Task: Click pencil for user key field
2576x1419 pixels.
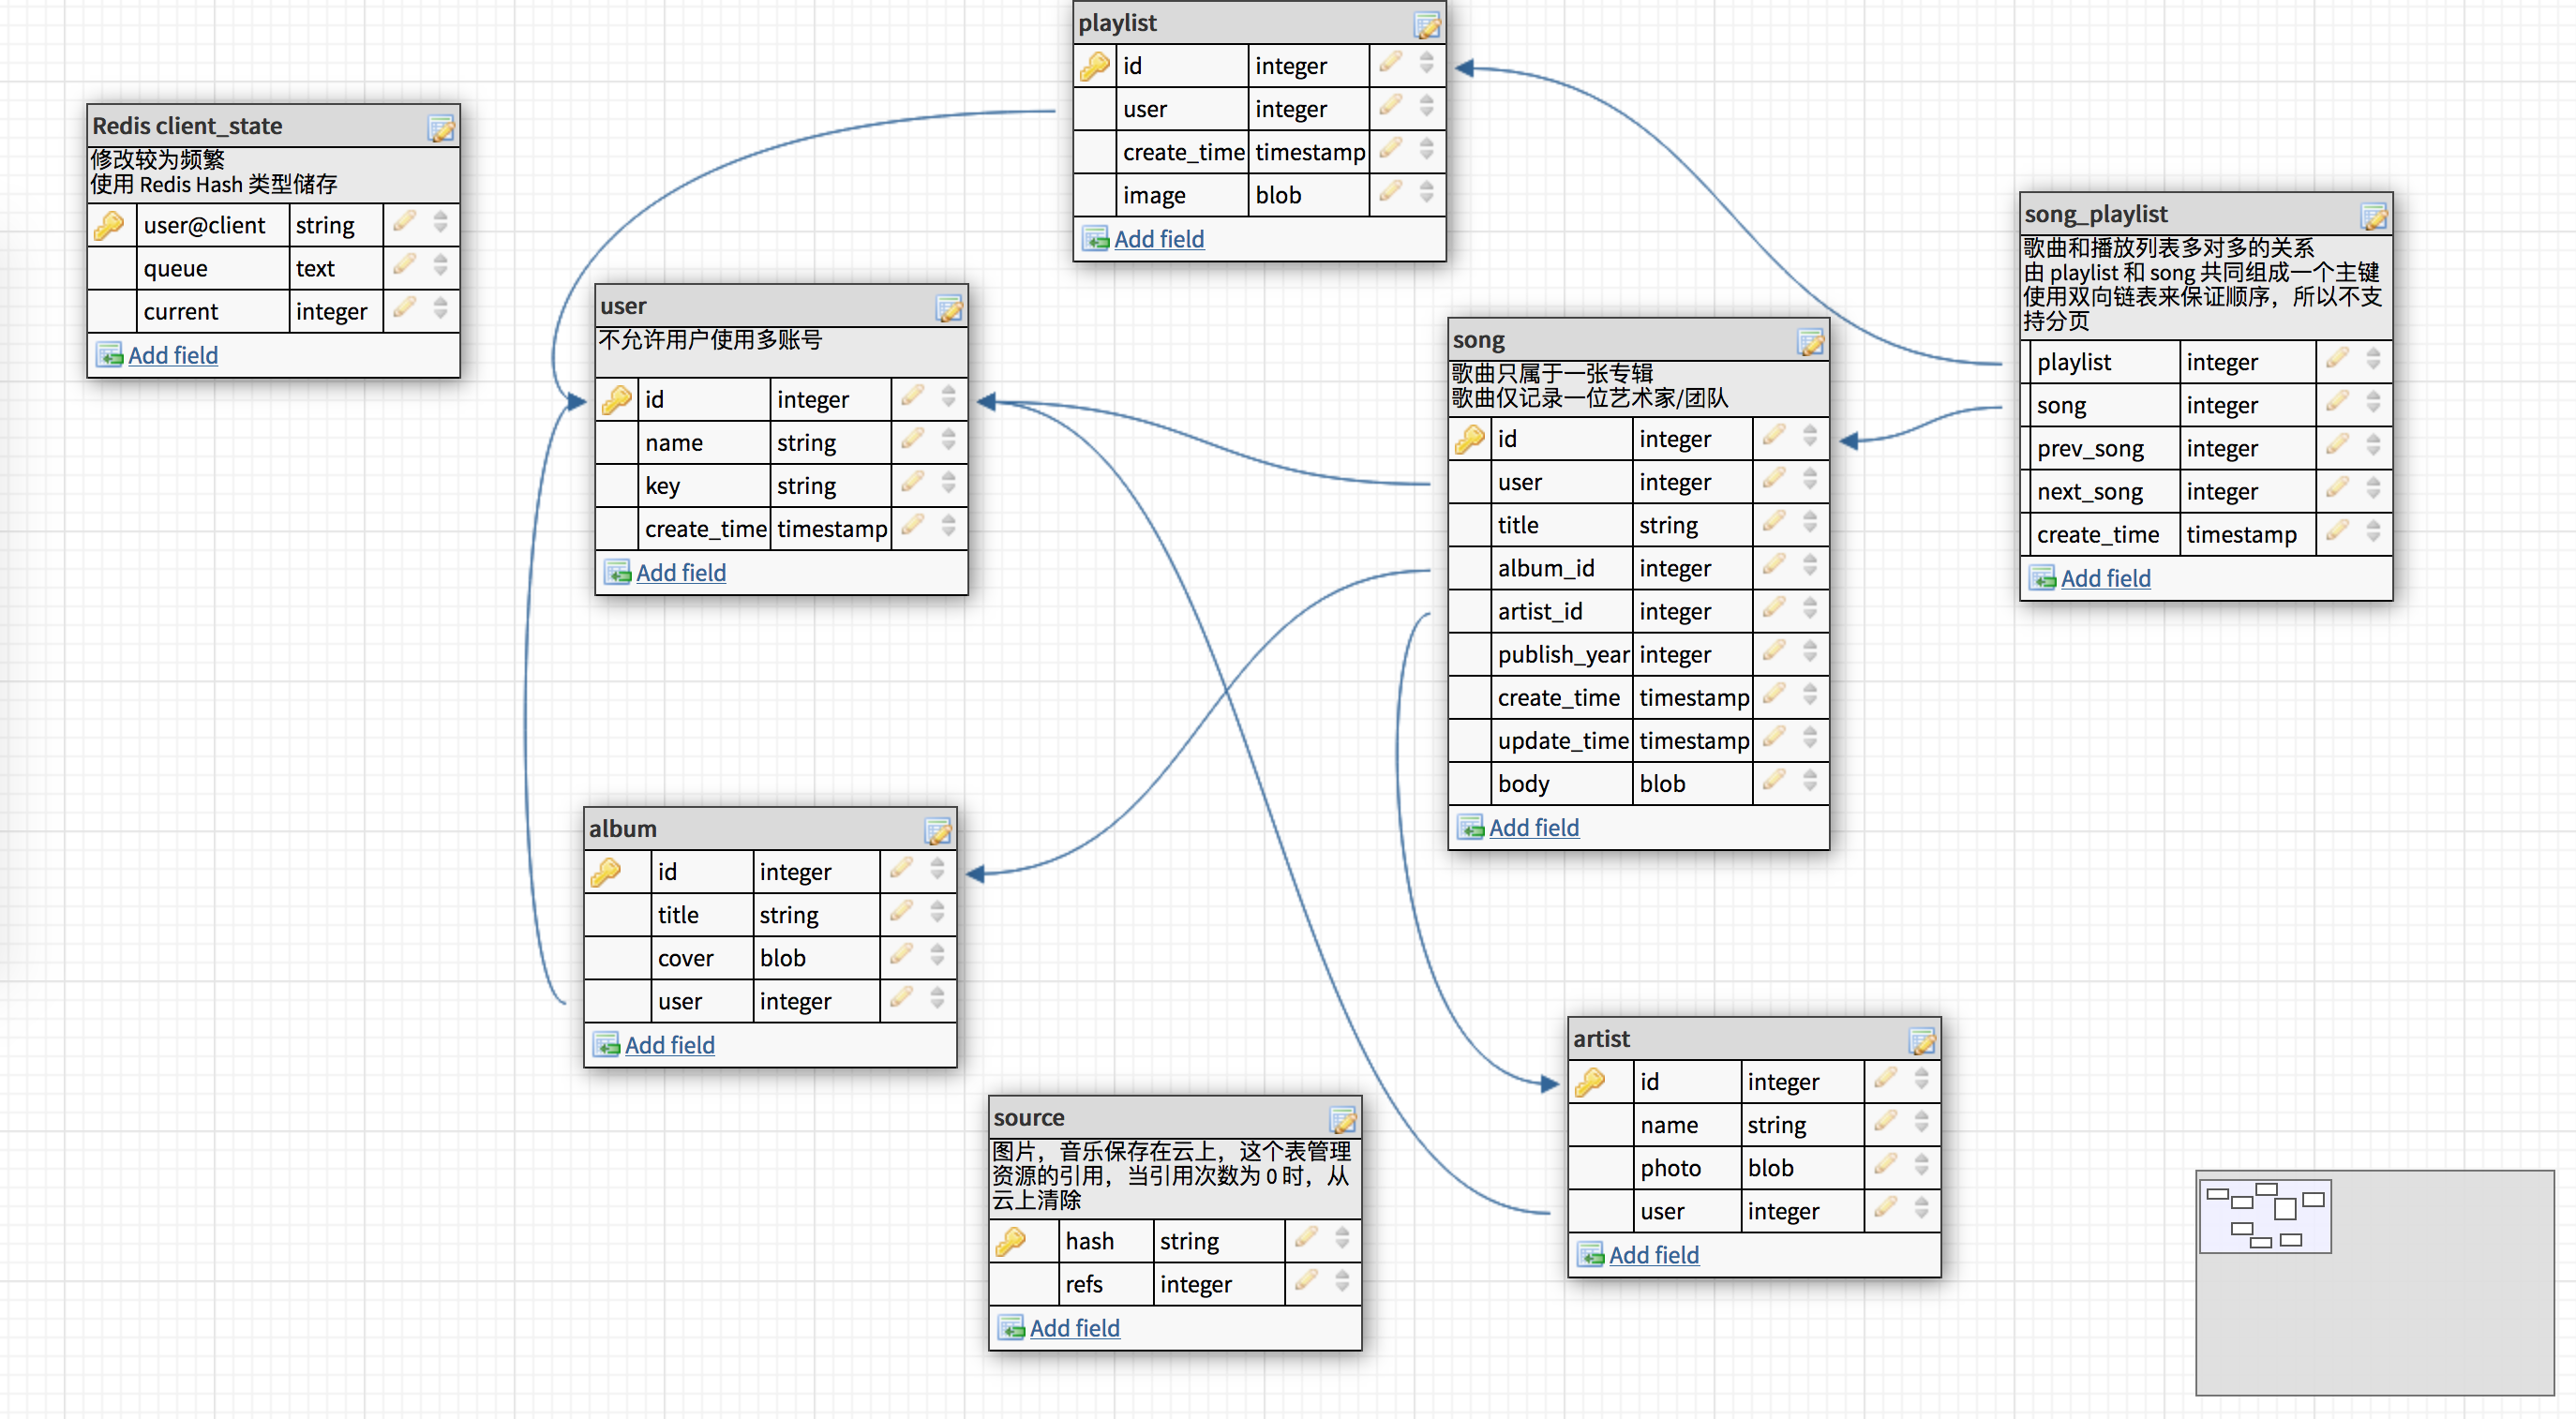Action: tap(912, 483)
